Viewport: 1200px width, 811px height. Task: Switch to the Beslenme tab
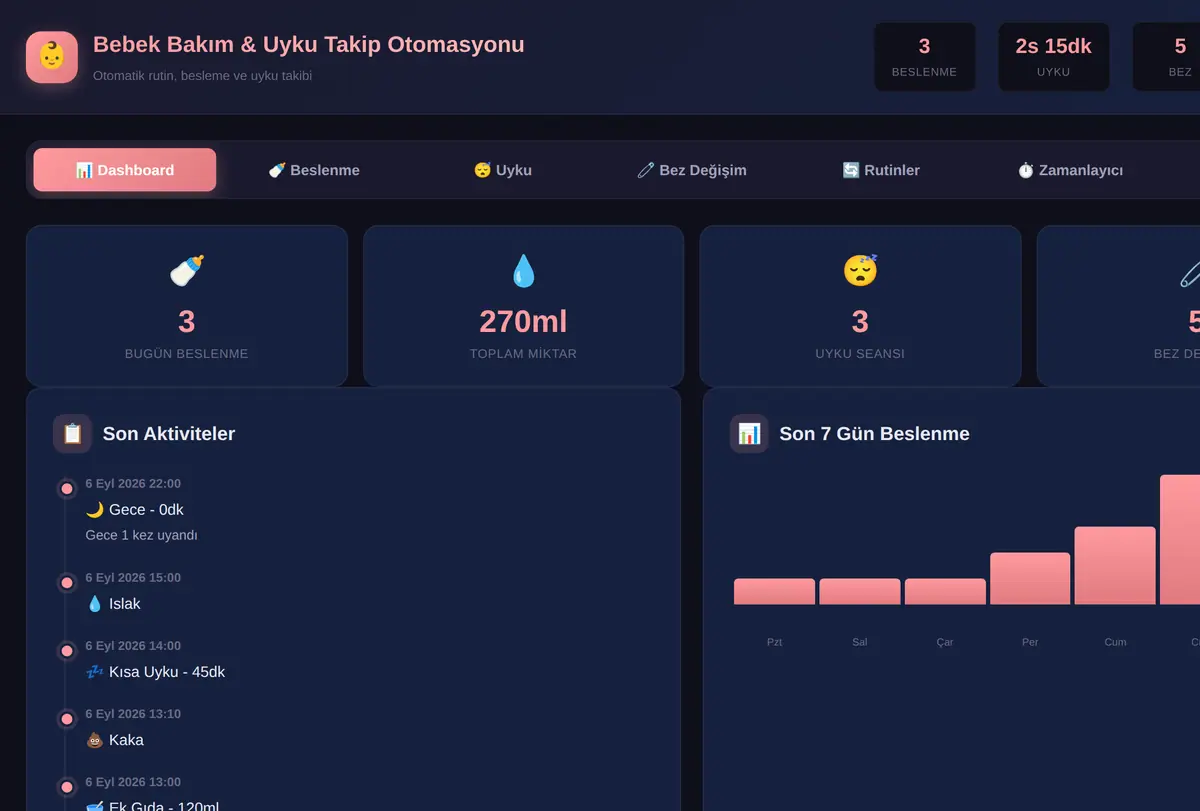(314, 170)
